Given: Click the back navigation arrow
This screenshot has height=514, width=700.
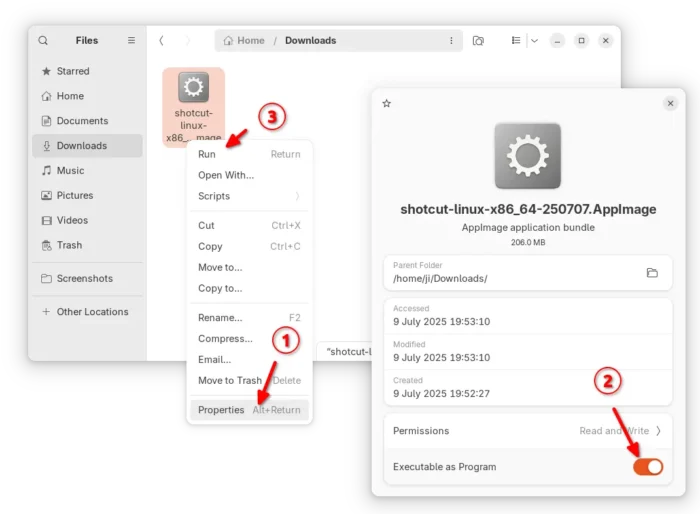Looking at the screenshot, I should coord(162,41).
